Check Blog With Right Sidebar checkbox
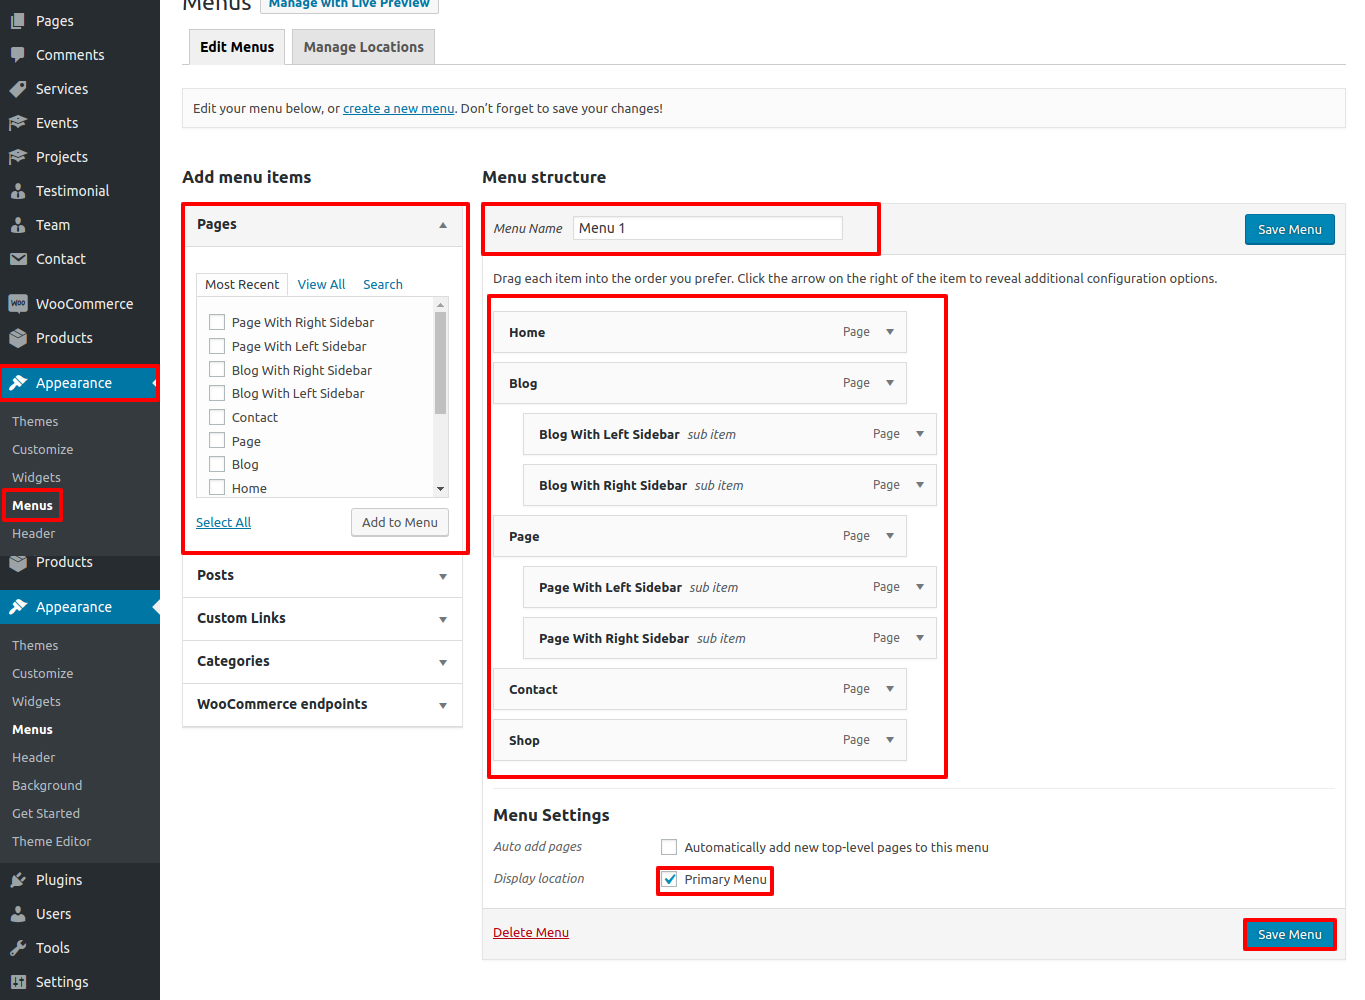Image resolution: width=1365 pixels, height=1000 pixels. (x=217, y=370)
